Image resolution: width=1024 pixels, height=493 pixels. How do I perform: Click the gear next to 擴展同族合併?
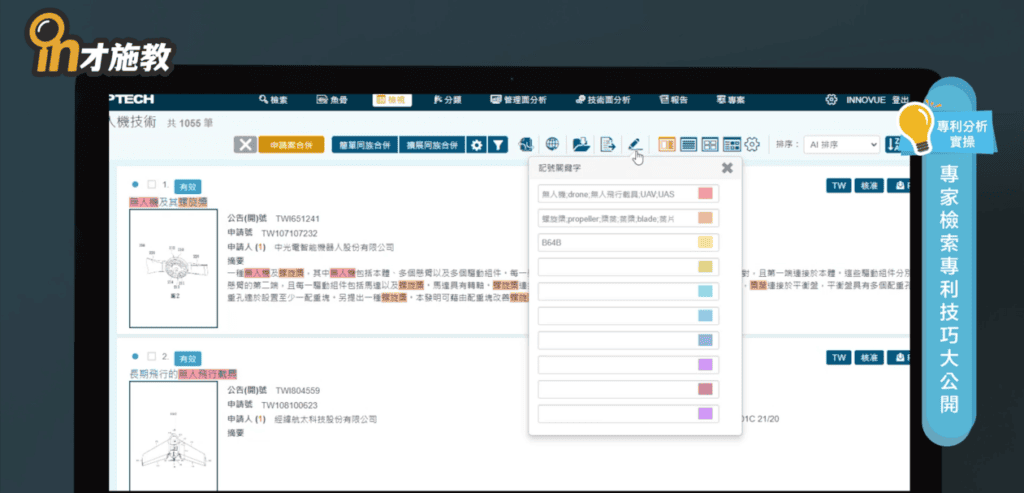(x=477, y=145)
